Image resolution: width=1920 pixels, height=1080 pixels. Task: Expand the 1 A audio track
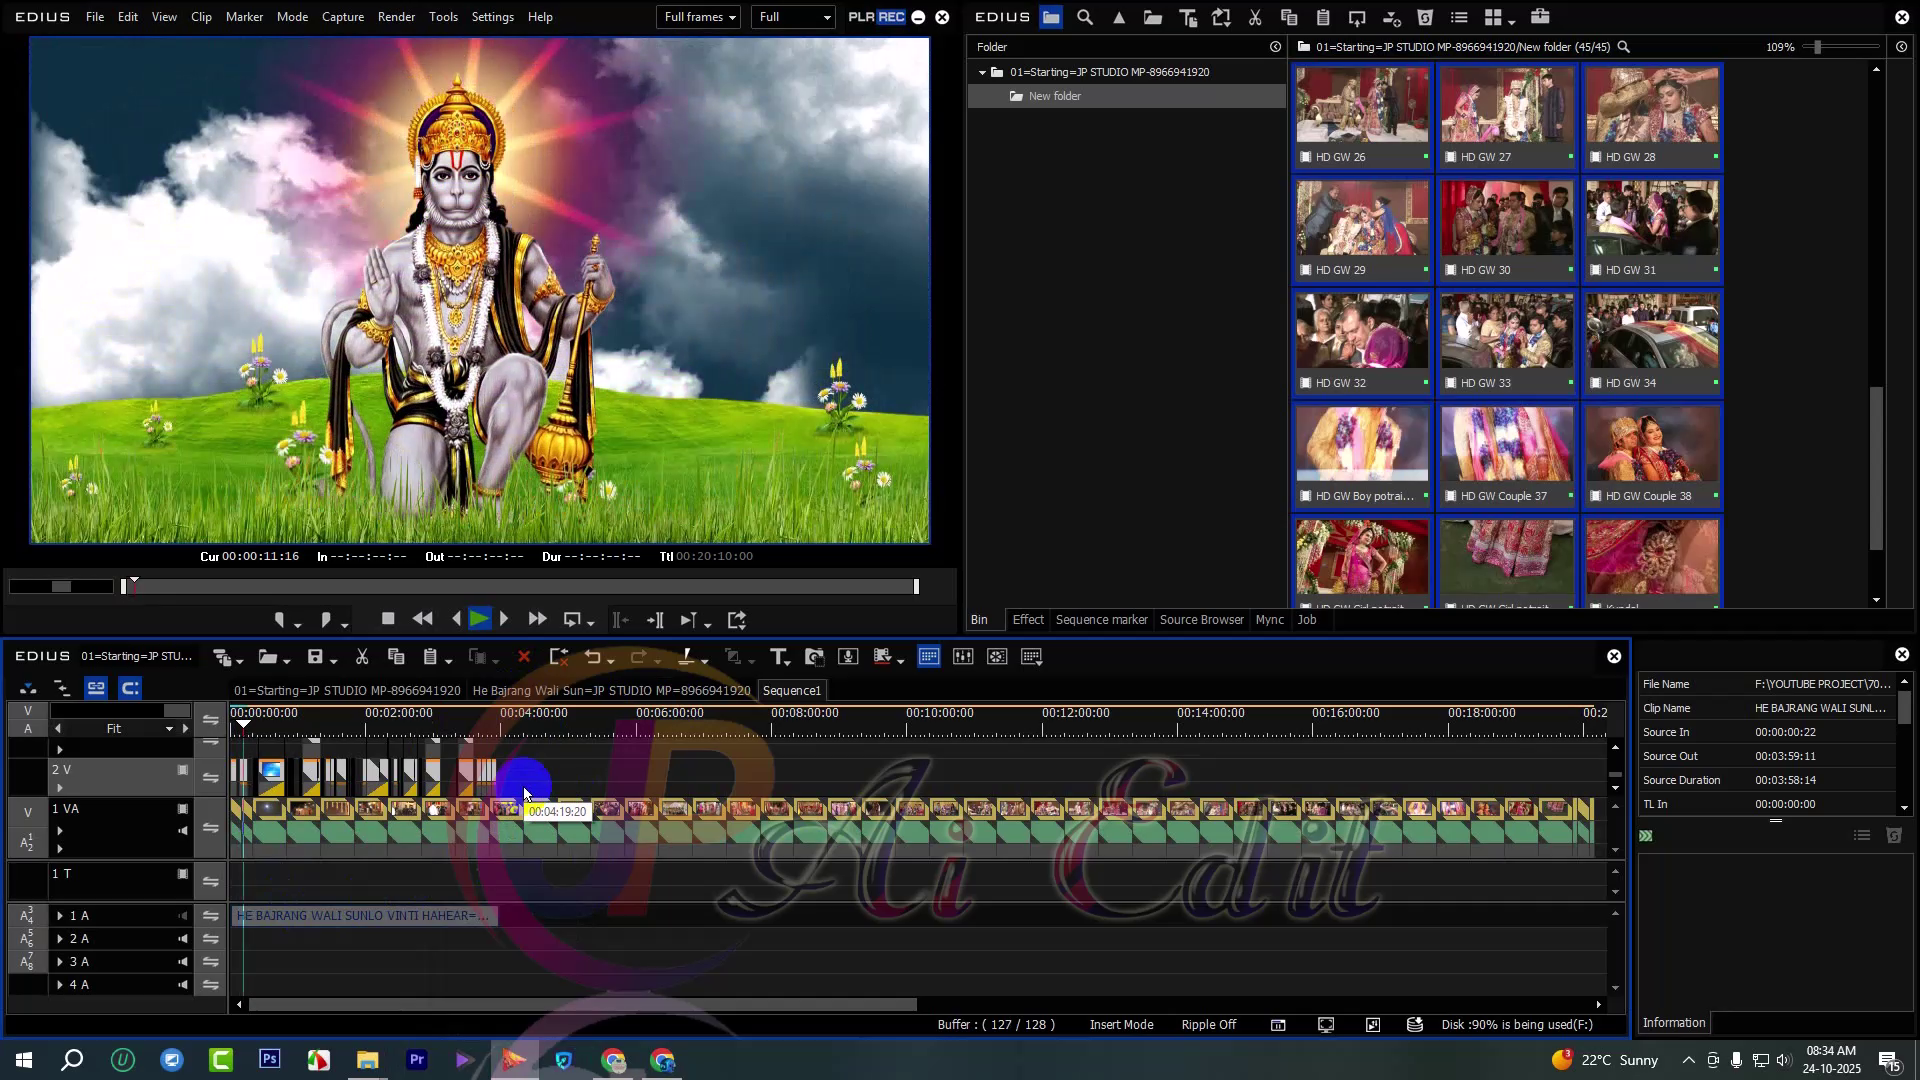[x=60, y=916]
